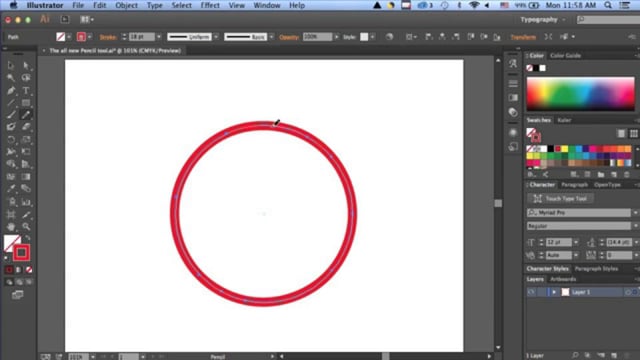Switch to the OpenType tab

(x=607, y=185)
